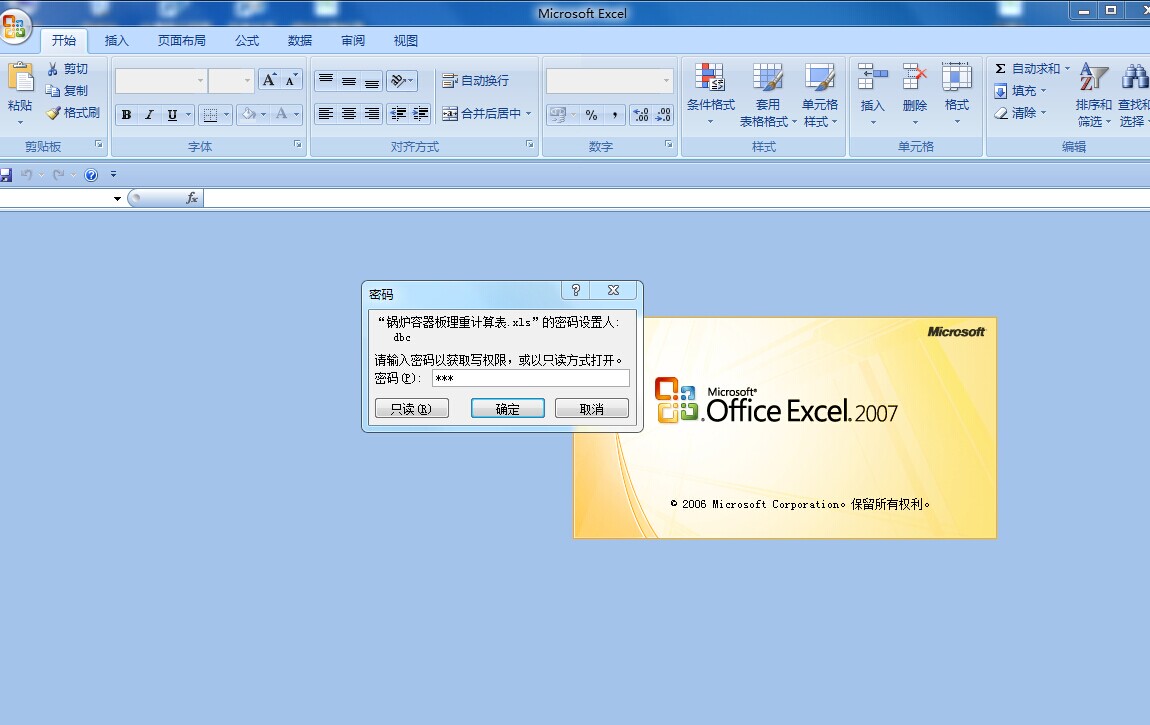The width and height of the screenshot is (1150, 725).
Task: Toggle italic formatting
Action: 149,115
